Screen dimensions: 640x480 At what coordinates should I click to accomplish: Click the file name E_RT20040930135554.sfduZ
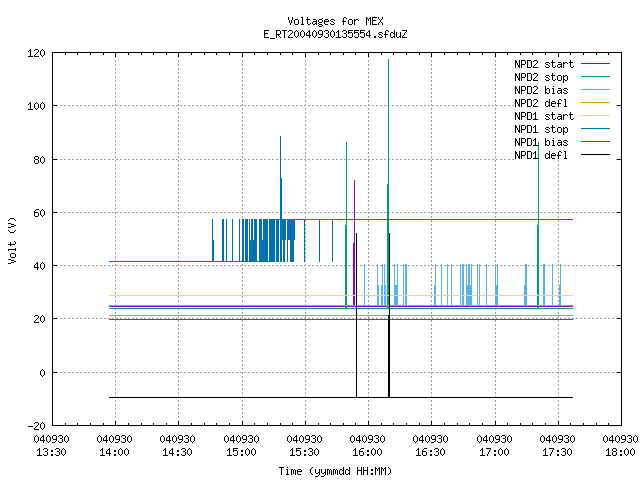tap(335, 34)
